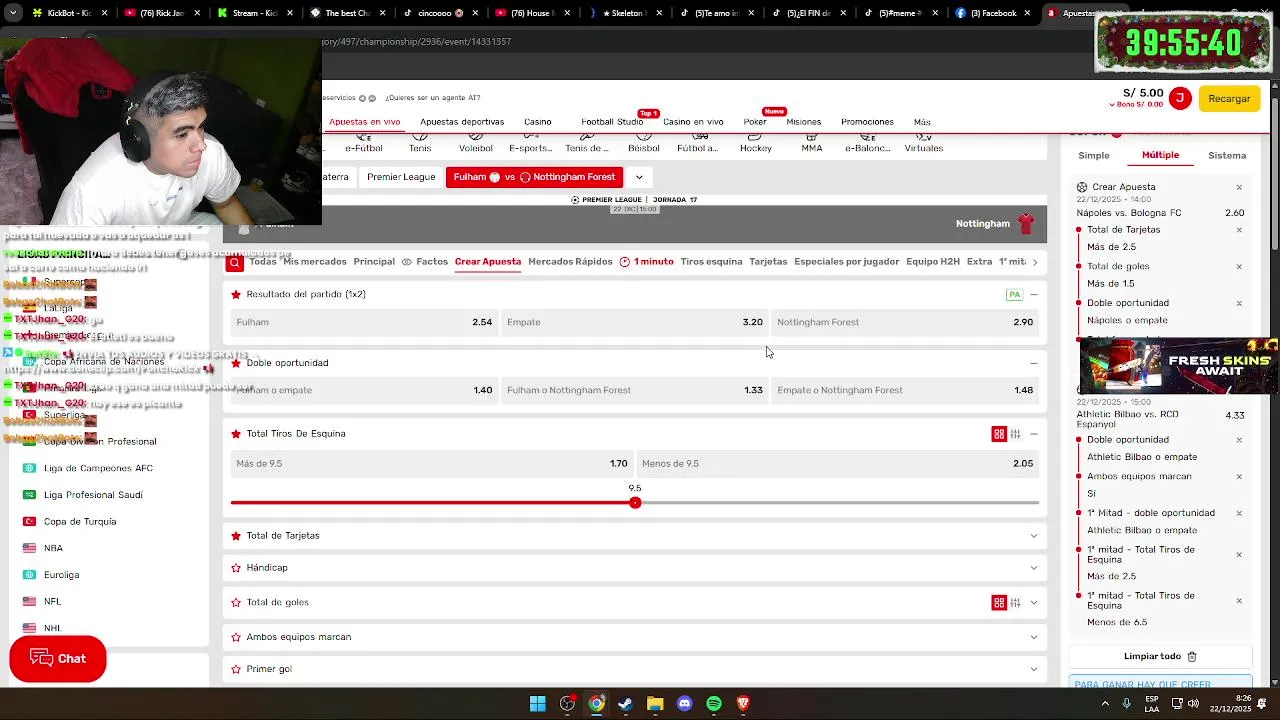Image resolution: width=1280 pixels, height=720 pixels.
Task: Favorite the Resultado del partido market star
Action: coord(236,294)
